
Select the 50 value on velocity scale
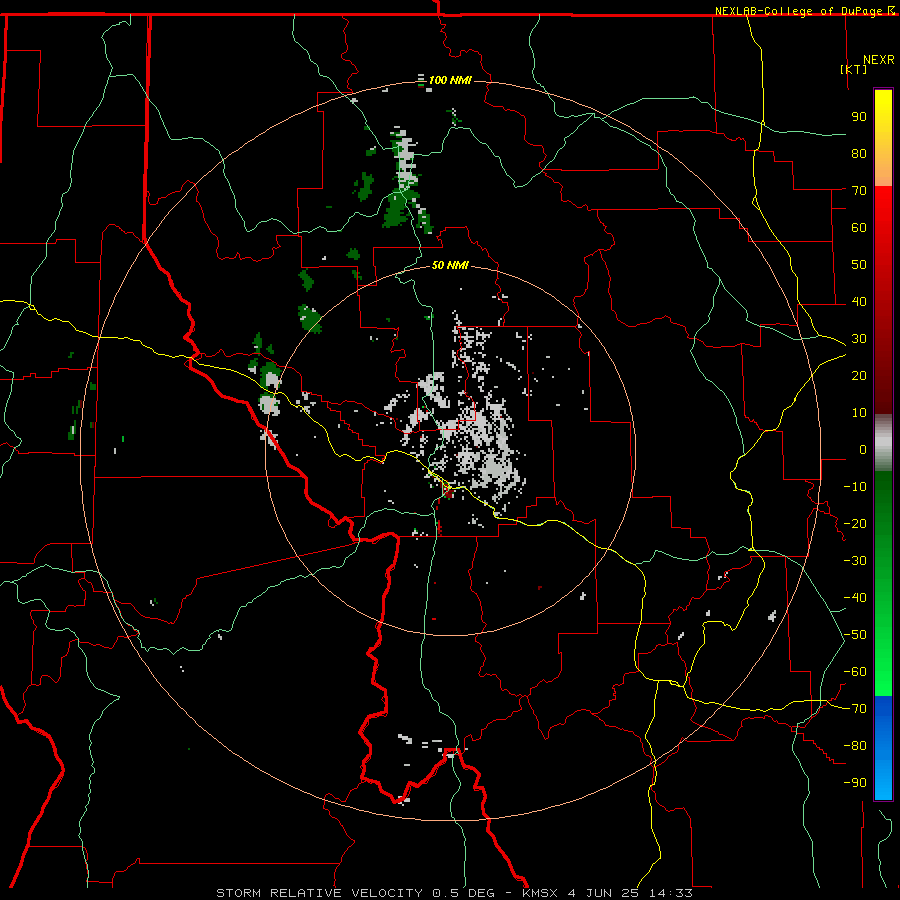tap(859, 265)
